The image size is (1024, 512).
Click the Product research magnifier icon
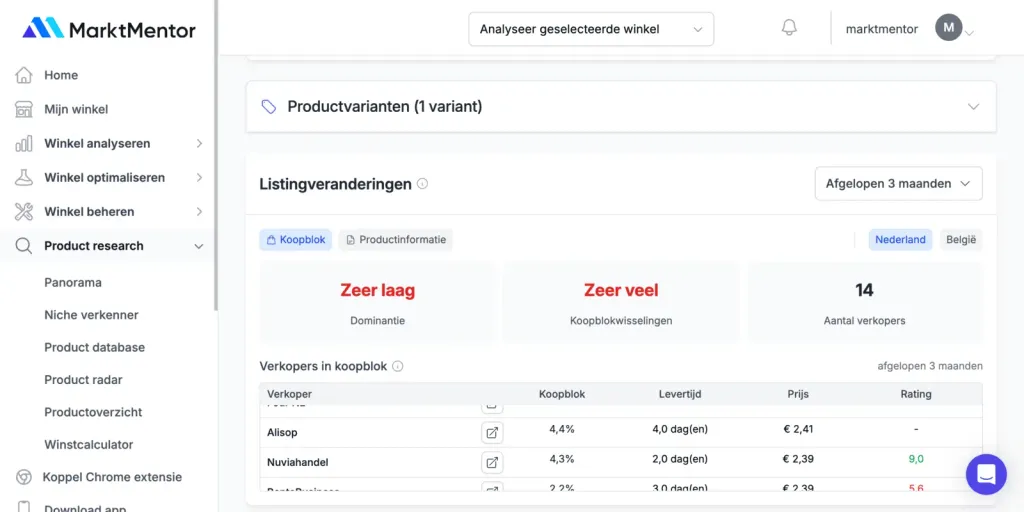24,246
